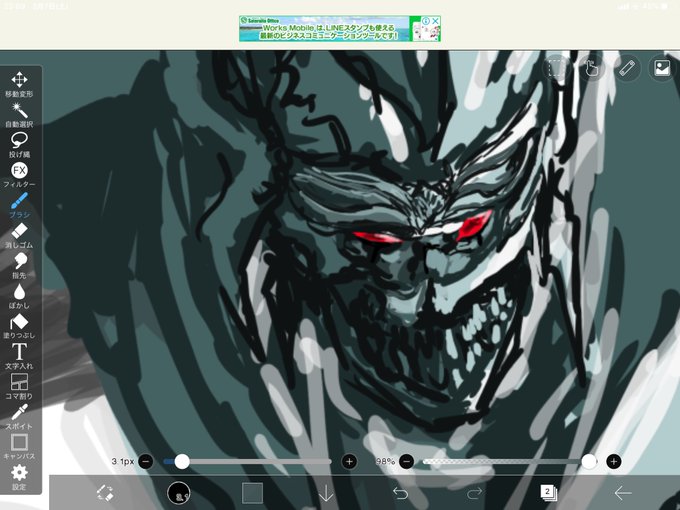680x510 pixels.
Task: Open the reference image viewer icon
Action: pos(662,68)
